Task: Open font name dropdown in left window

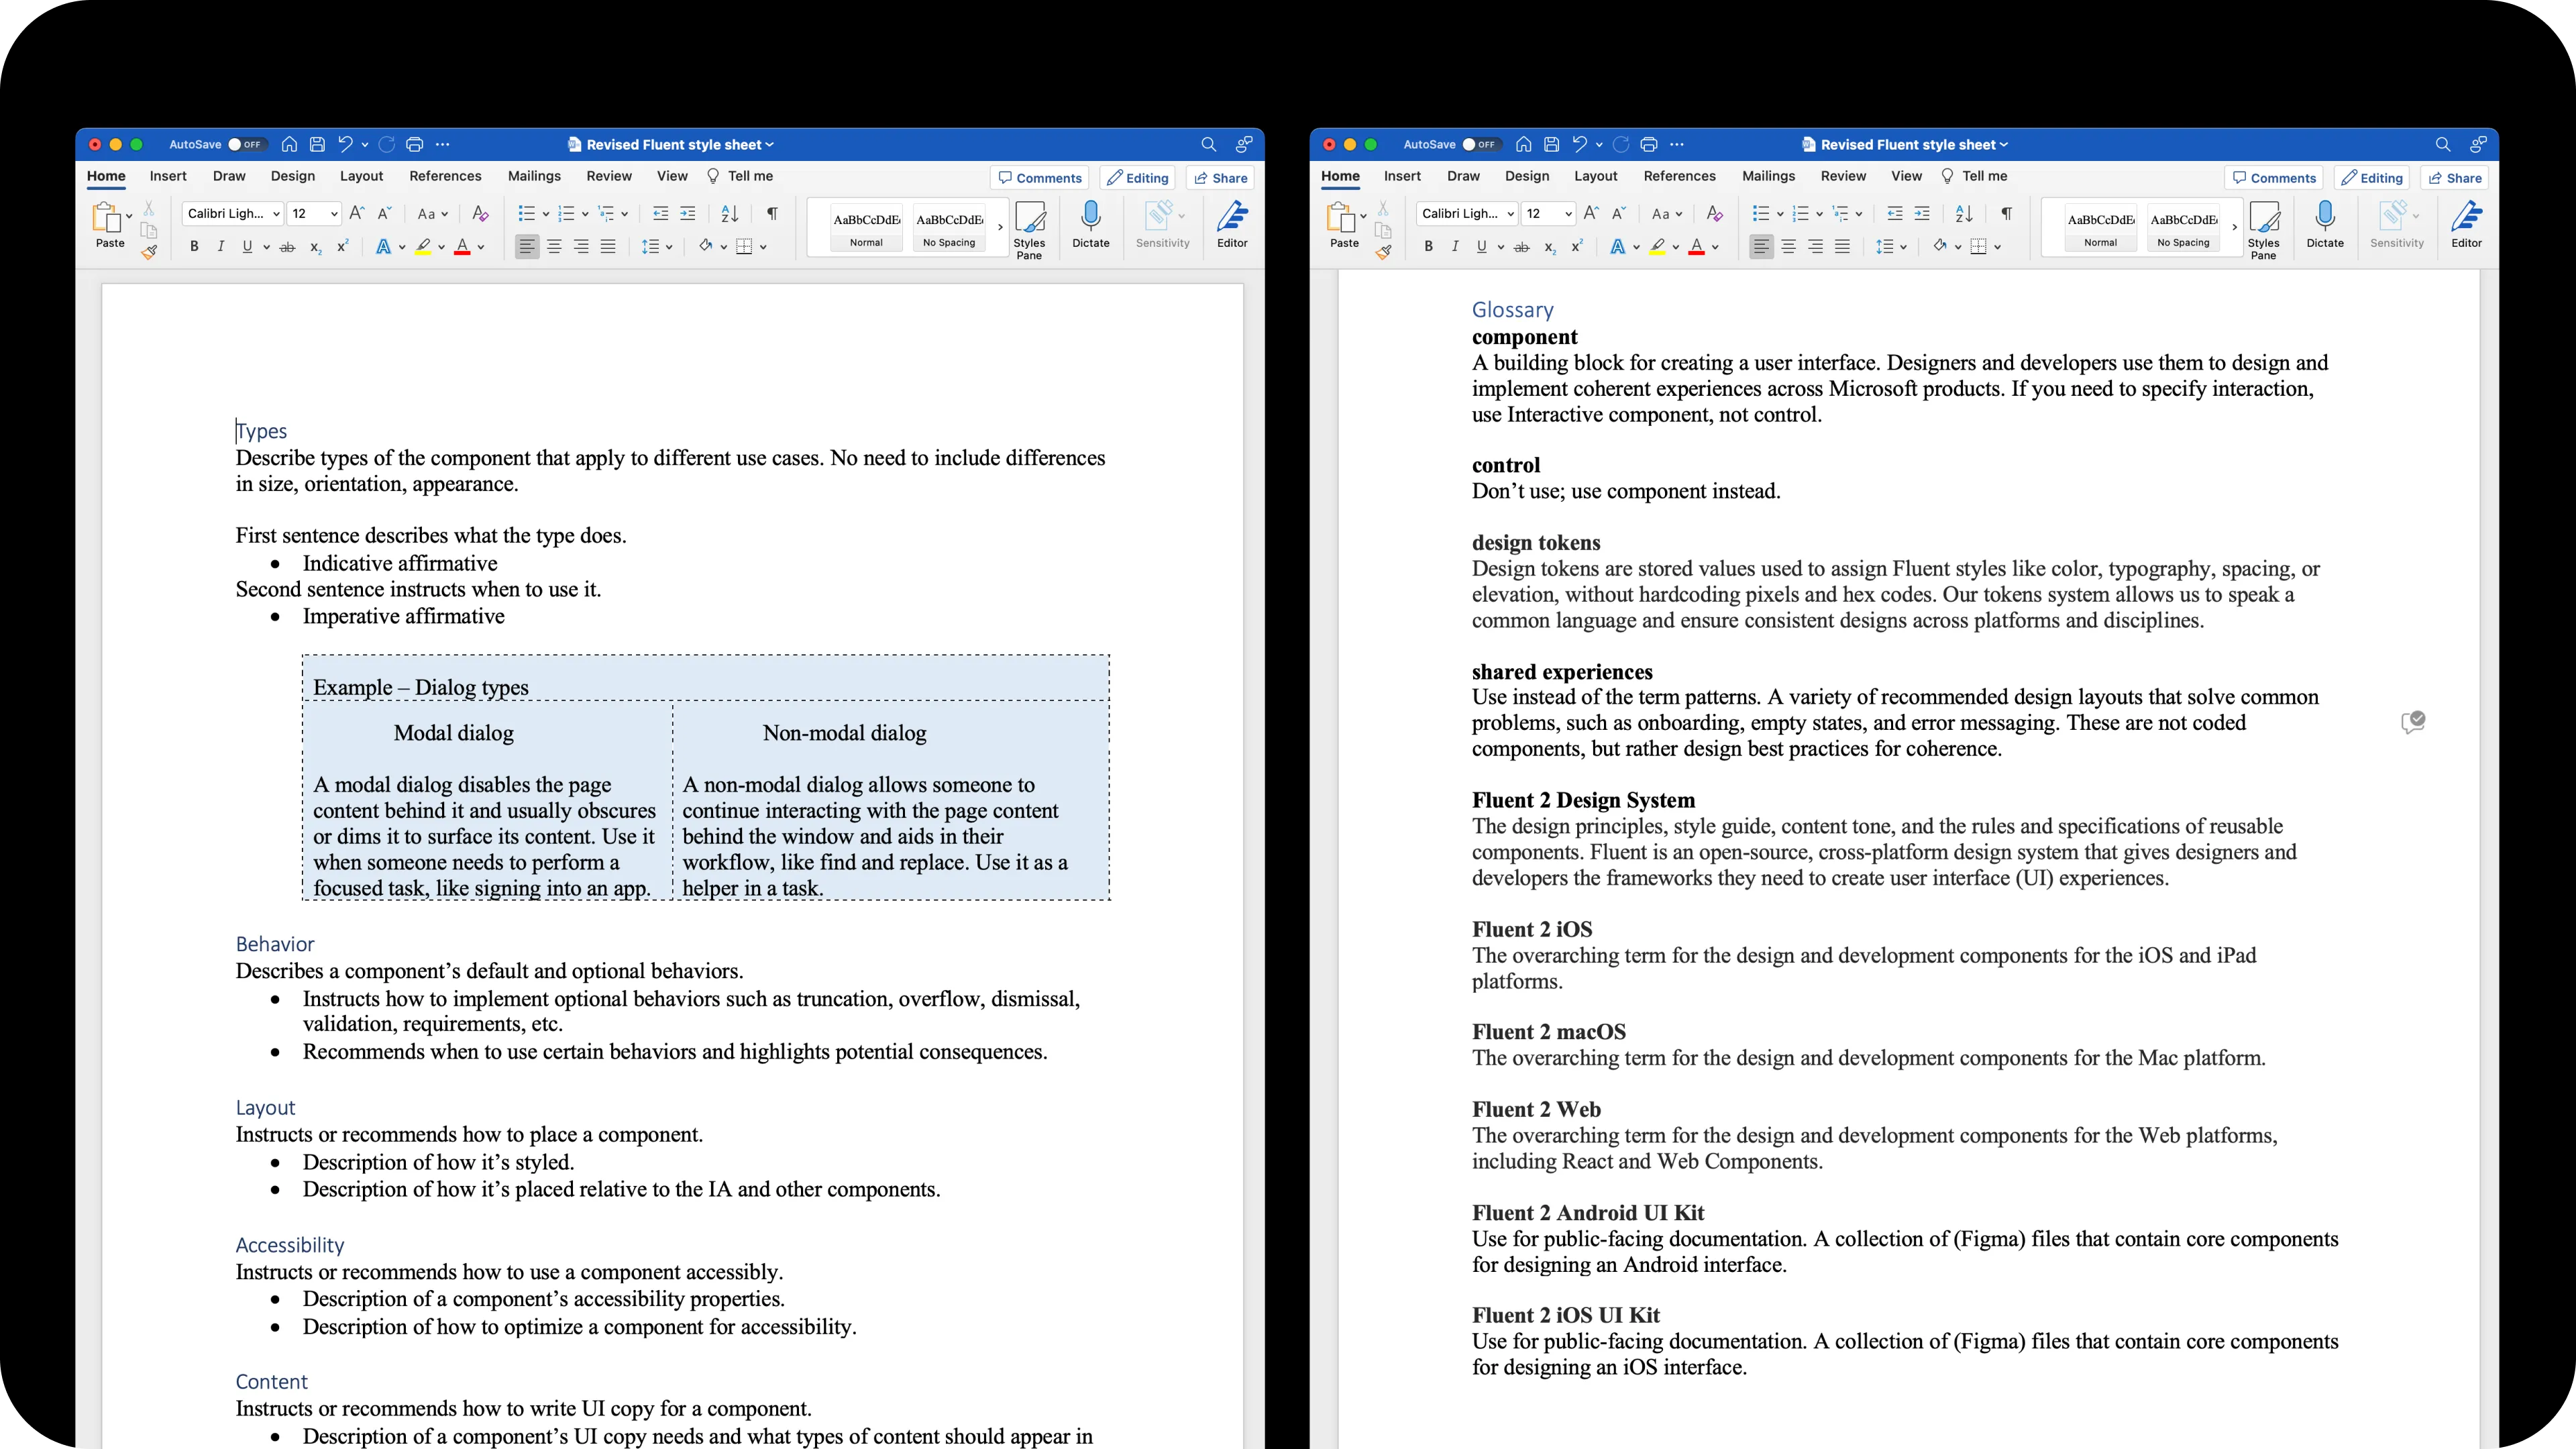Action: click(276, 214)
